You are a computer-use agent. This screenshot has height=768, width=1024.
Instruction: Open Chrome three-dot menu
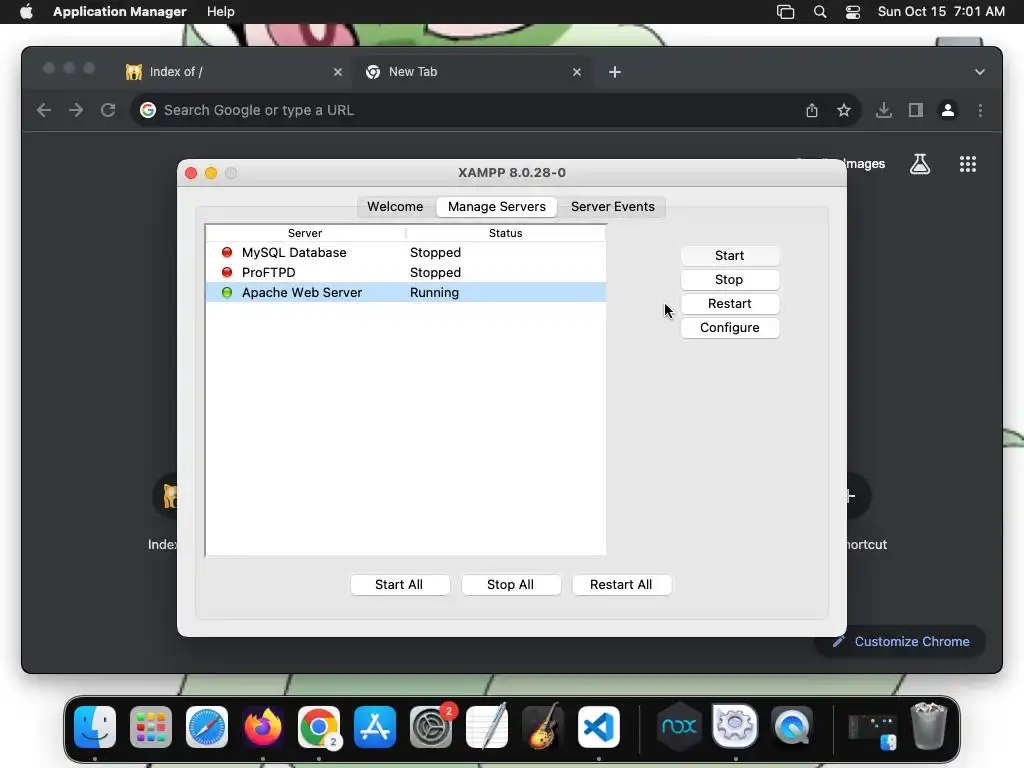point(980,110)
